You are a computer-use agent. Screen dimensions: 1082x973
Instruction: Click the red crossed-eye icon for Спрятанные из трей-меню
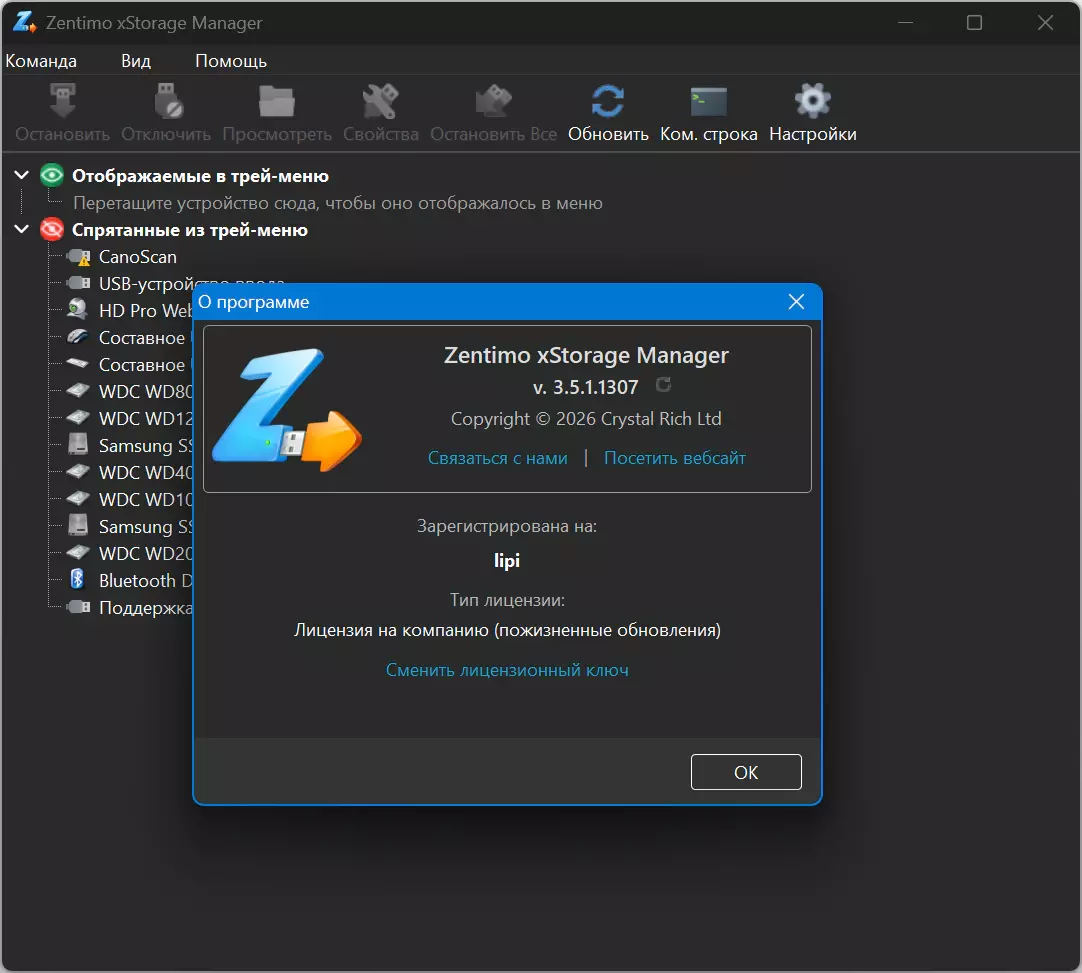[x=52, y=229]
